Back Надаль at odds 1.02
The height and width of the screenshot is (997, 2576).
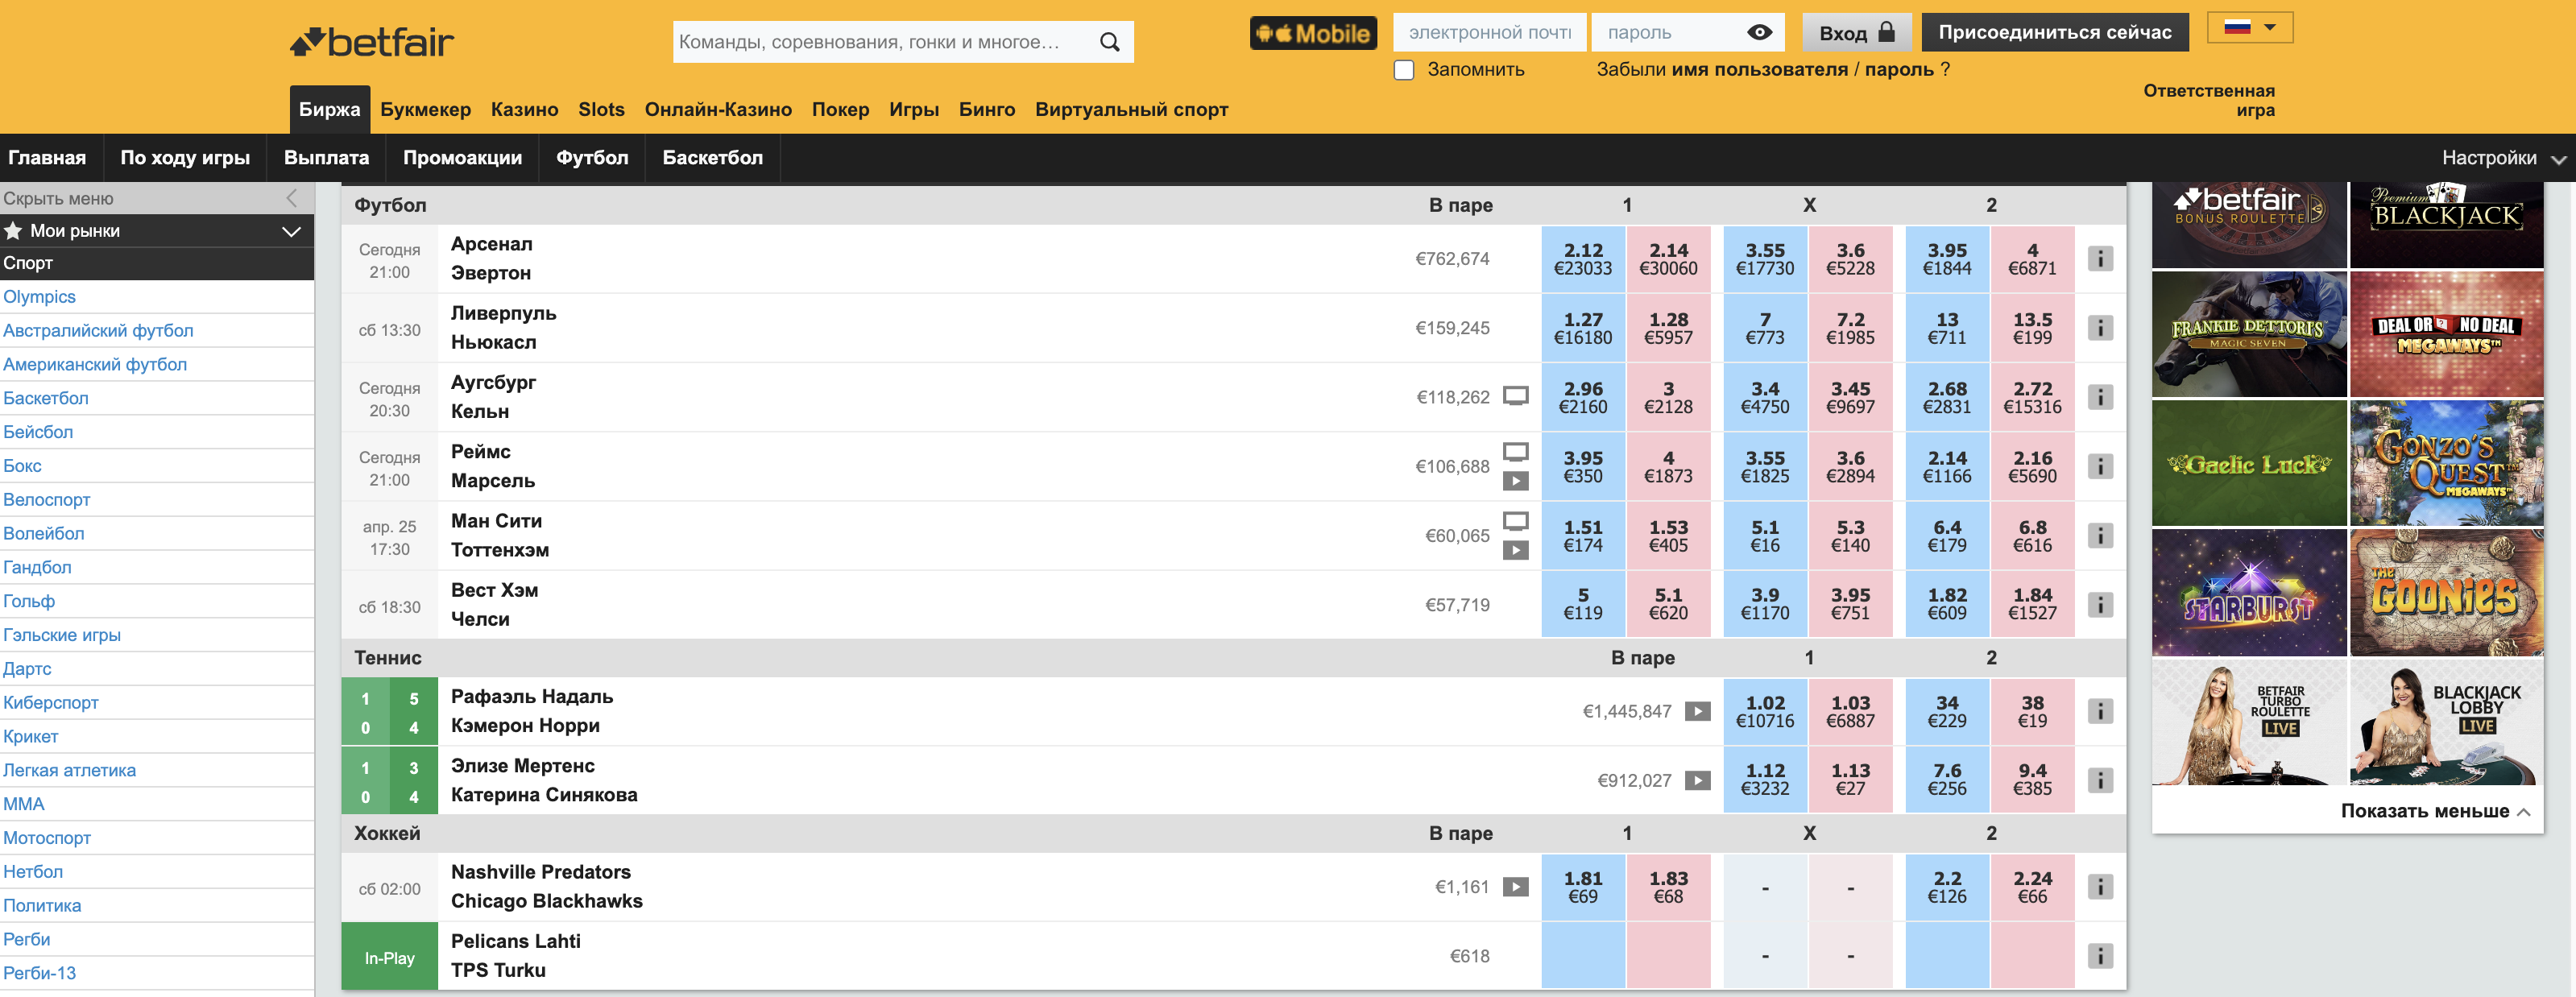(x=1765, y=711)
